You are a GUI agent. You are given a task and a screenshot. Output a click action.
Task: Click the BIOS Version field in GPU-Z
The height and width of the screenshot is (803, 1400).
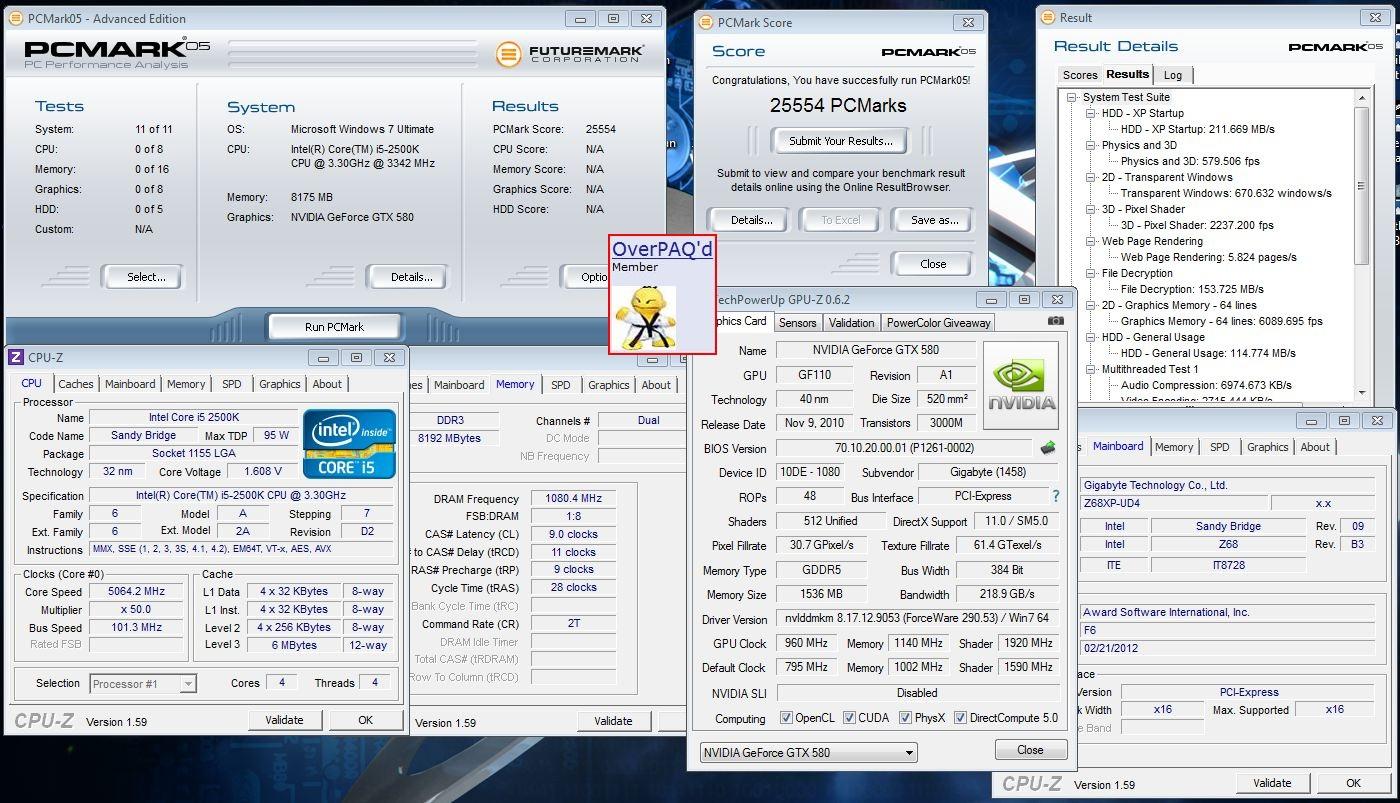click(x=904, y=448)
